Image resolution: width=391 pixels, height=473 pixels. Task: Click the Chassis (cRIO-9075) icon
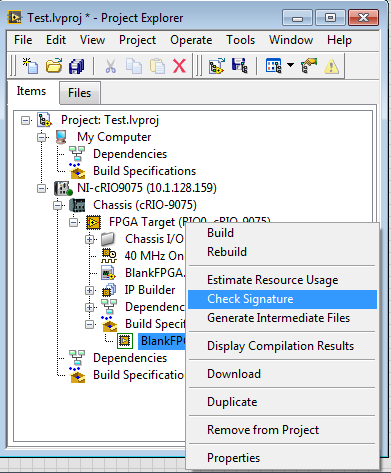point(77,205)
